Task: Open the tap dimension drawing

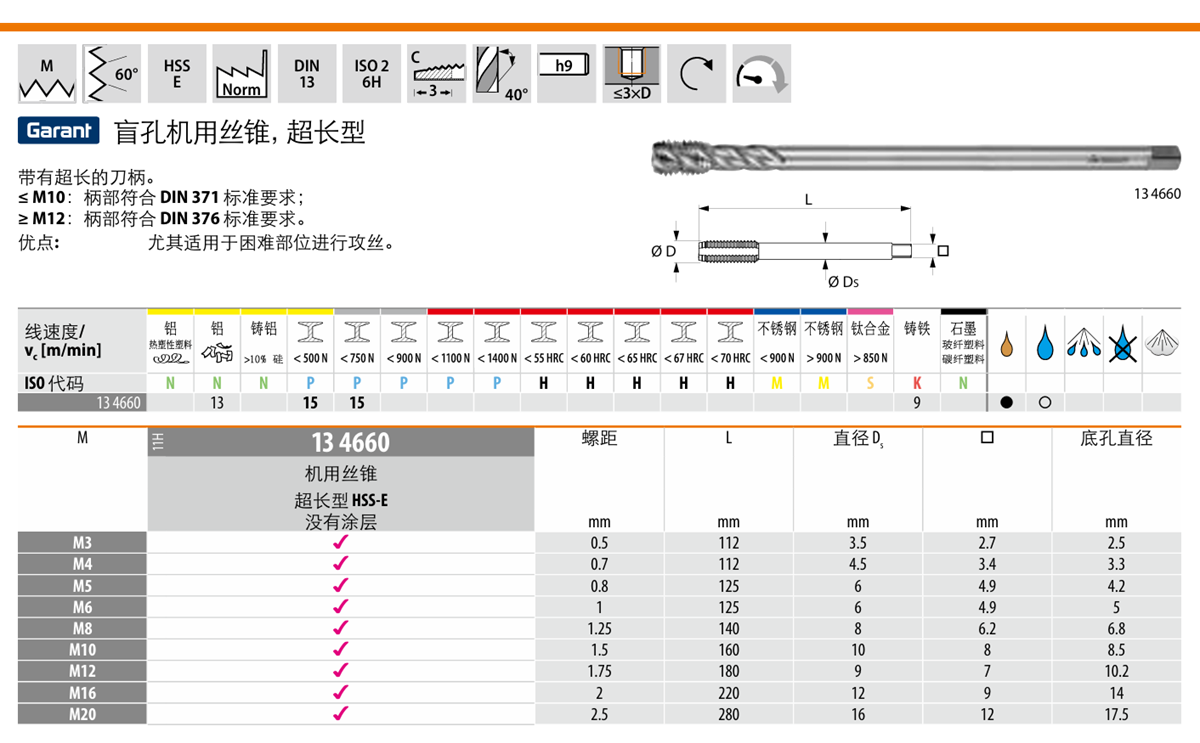Action: click(x=800, y=242)
